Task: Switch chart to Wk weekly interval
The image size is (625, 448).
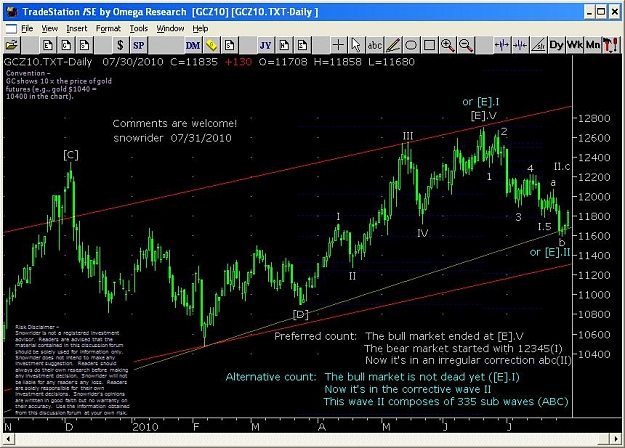Action: [x=574, y=45]
